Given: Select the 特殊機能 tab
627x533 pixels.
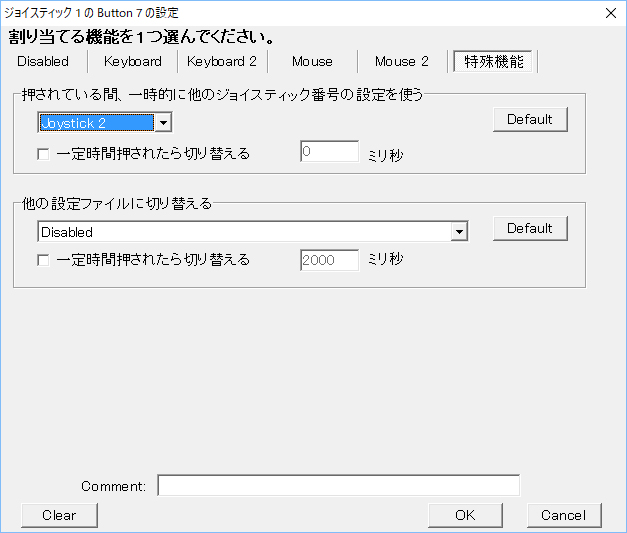Looking at the screenshot, I should pos(493,62).
